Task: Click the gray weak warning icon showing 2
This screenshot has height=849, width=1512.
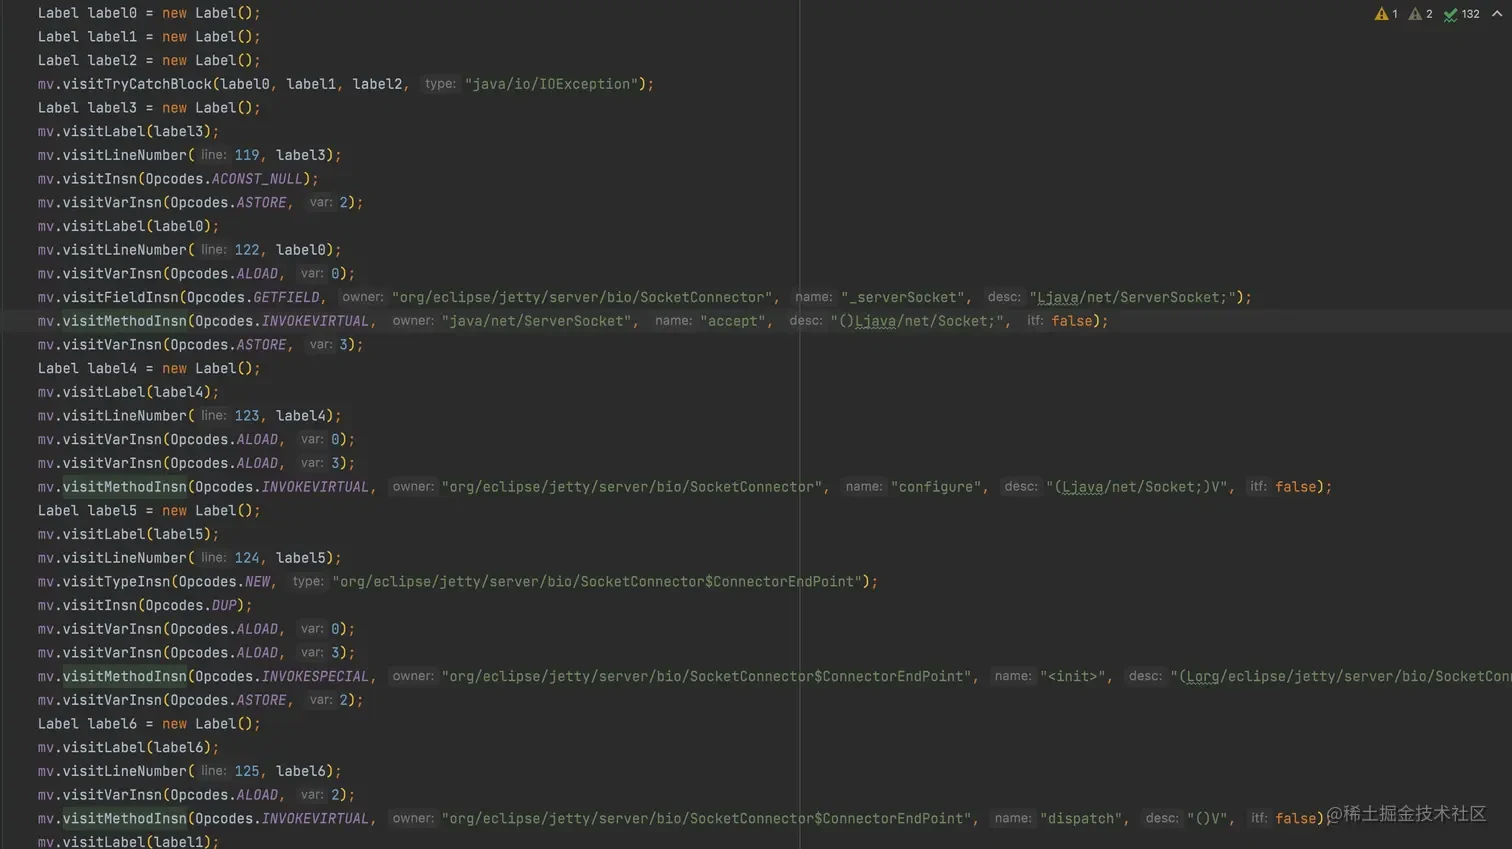Action: (1415, 14)
